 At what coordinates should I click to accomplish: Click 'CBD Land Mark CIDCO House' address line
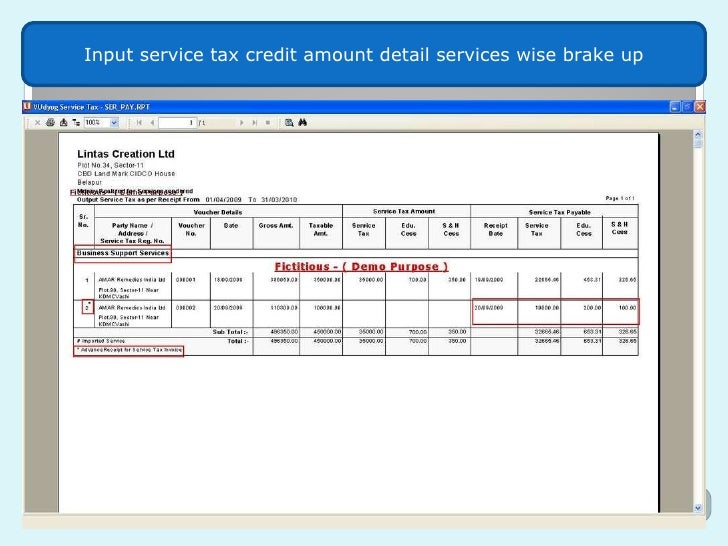point(126,174)
